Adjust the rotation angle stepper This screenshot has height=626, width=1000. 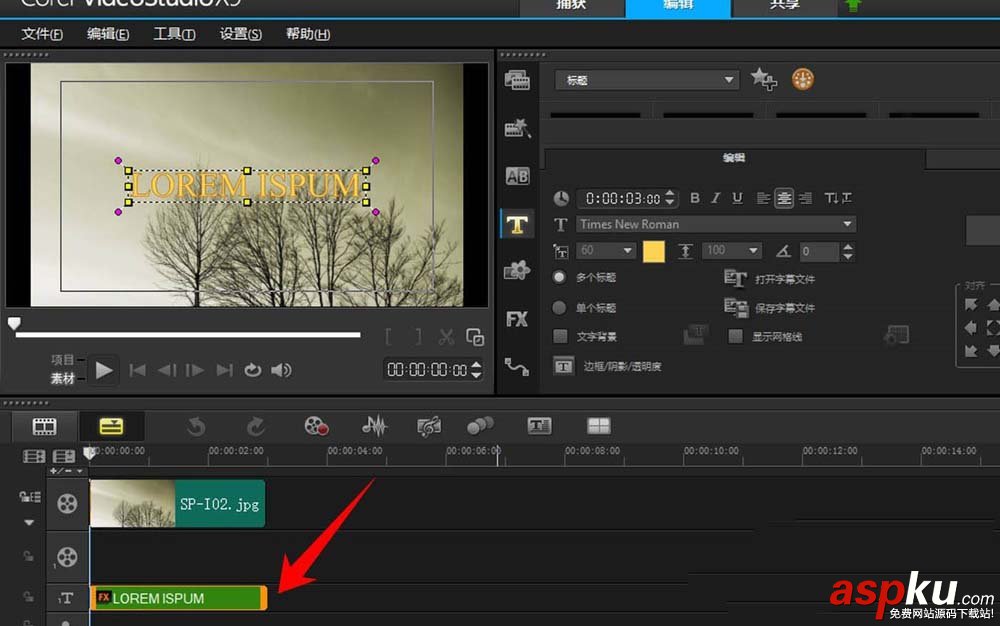(848, 252)
